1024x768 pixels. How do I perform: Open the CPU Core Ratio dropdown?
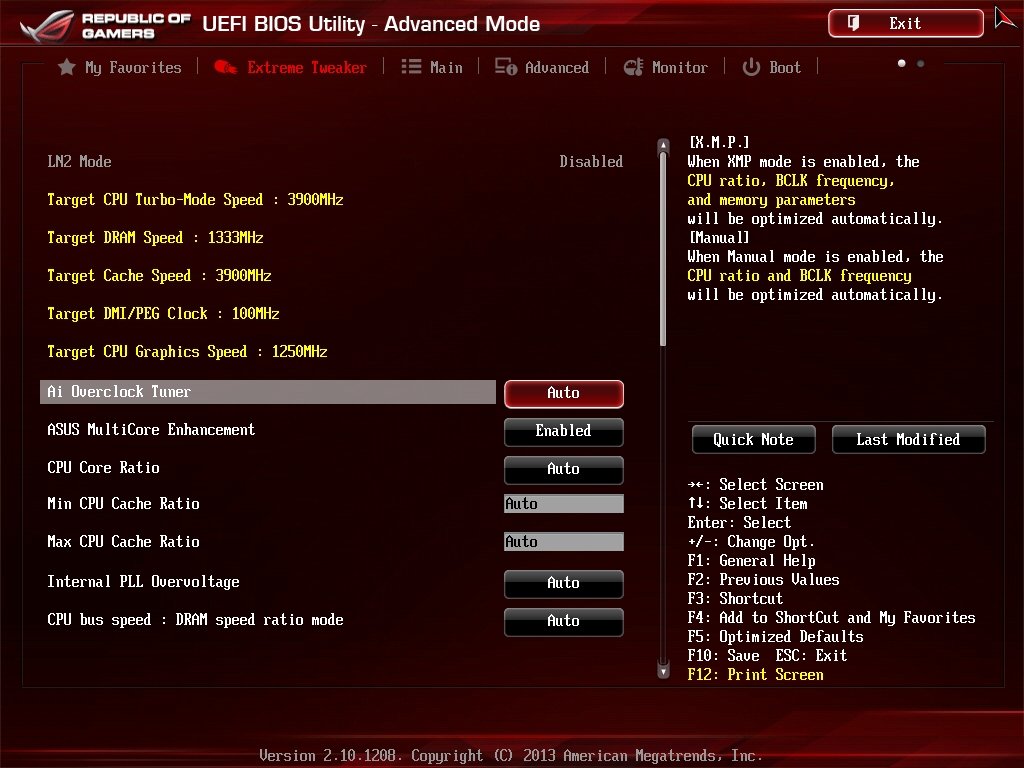coord(563,470)
